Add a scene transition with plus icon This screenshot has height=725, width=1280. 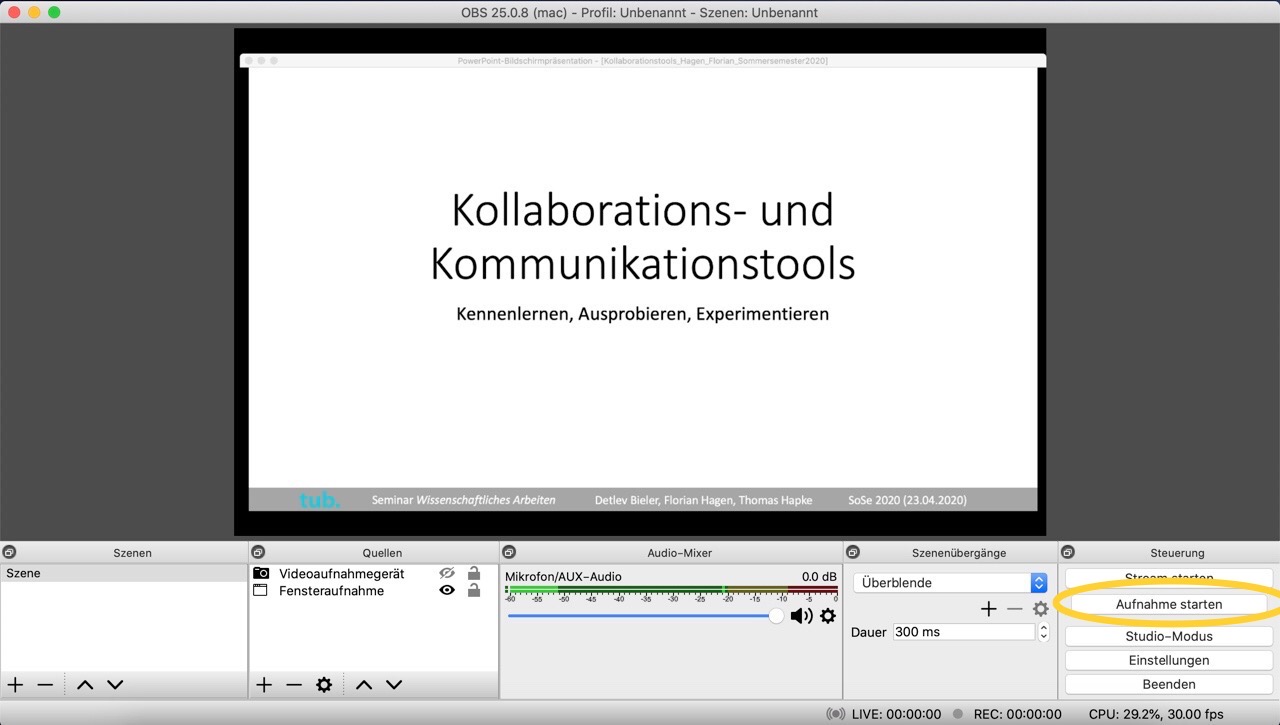[x=988, y=609]
